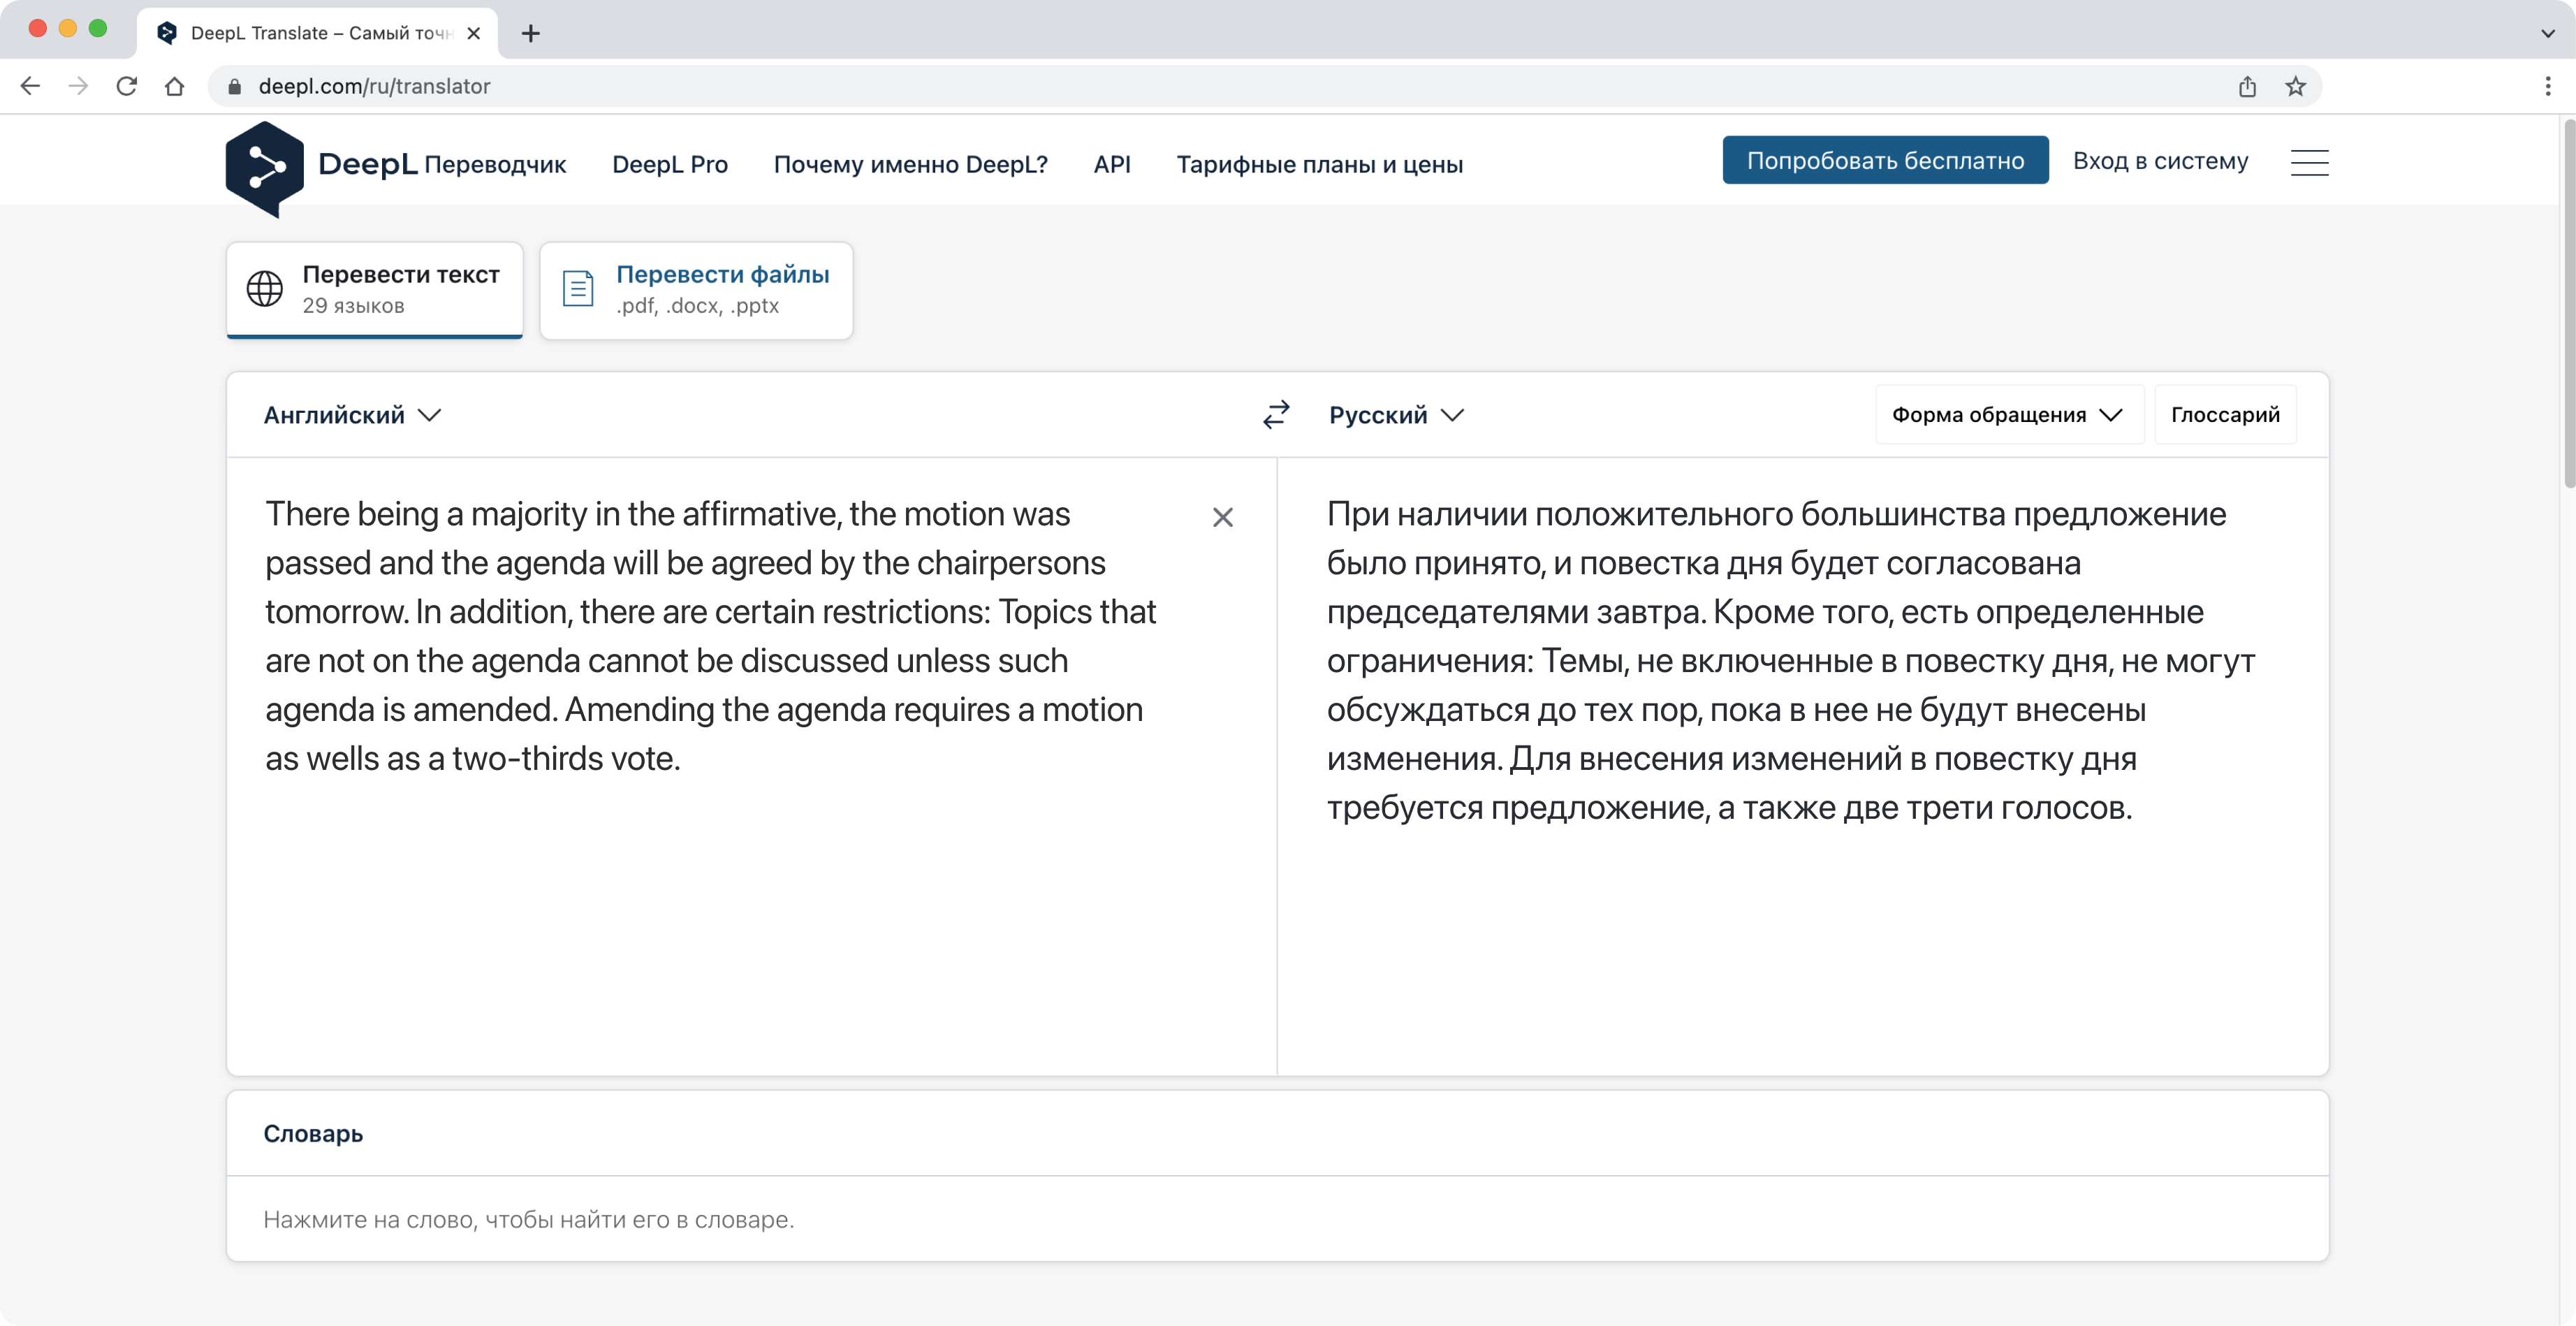Open the API menu item
The image size is (2576, 1326).
[1112, 164]
